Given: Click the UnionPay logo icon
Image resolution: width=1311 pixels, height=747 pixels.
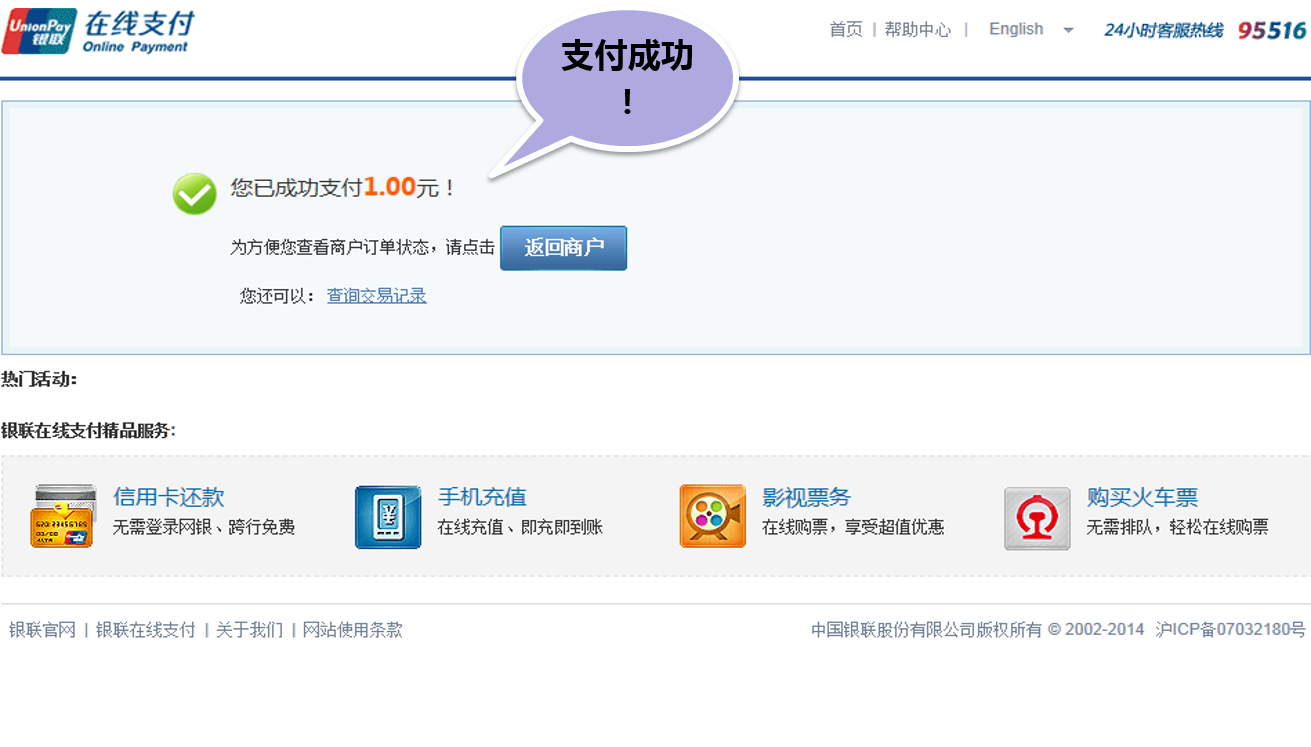Looking at the screenshot, I should point(40,31).
